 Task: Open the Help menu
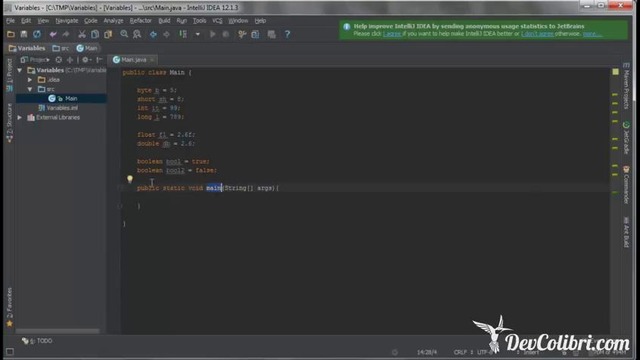260,20
